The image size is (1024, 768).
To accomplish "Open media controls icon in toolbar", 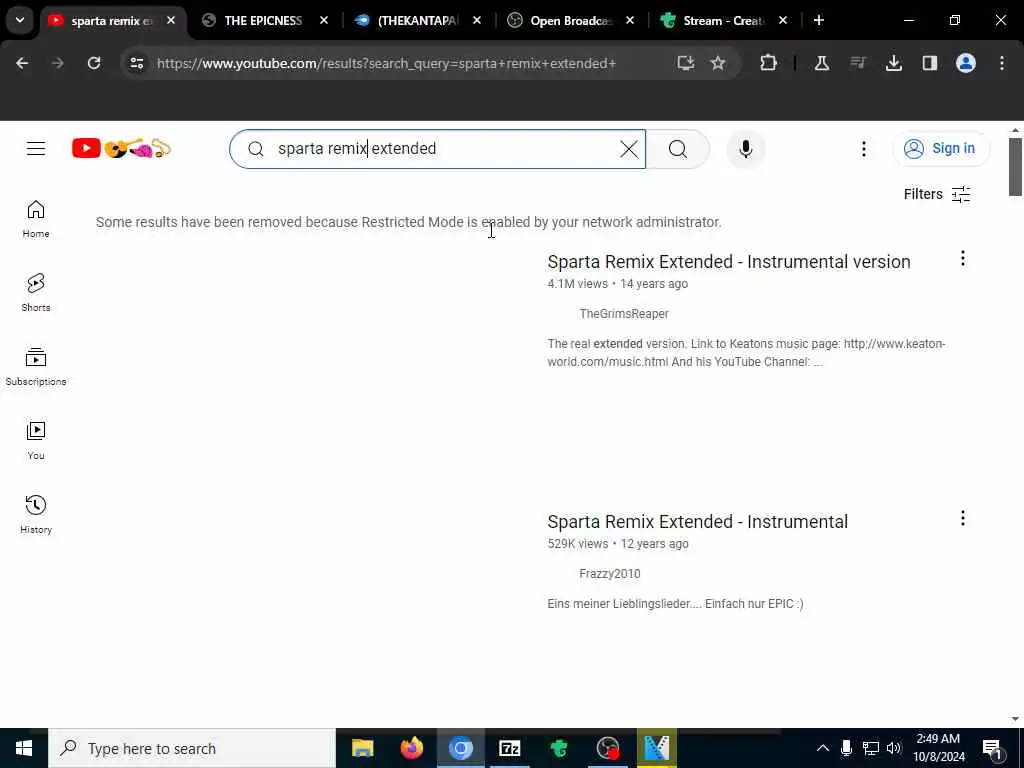I will [x=857, y=63].
